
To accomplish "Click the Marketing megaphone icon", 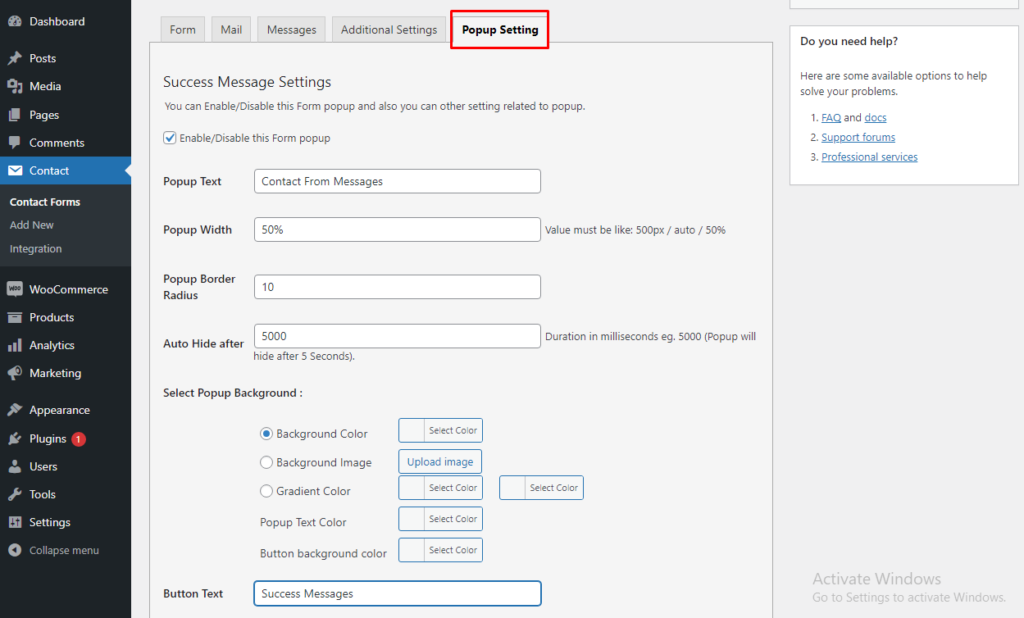I will pyautogui.click(x=14, y=373).
